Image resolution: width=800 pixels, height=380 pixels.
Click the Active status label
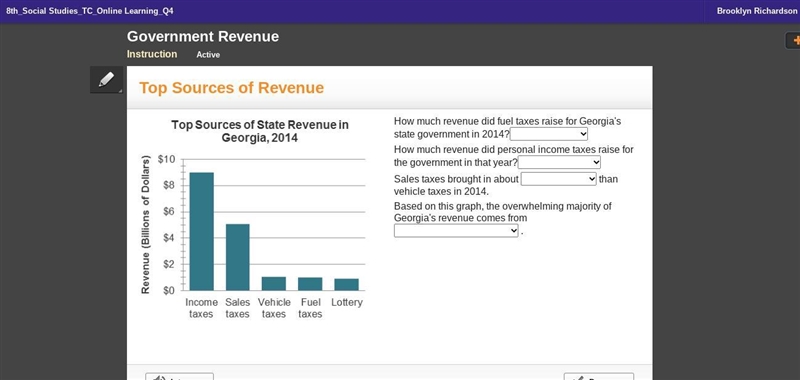click(208, 55)
